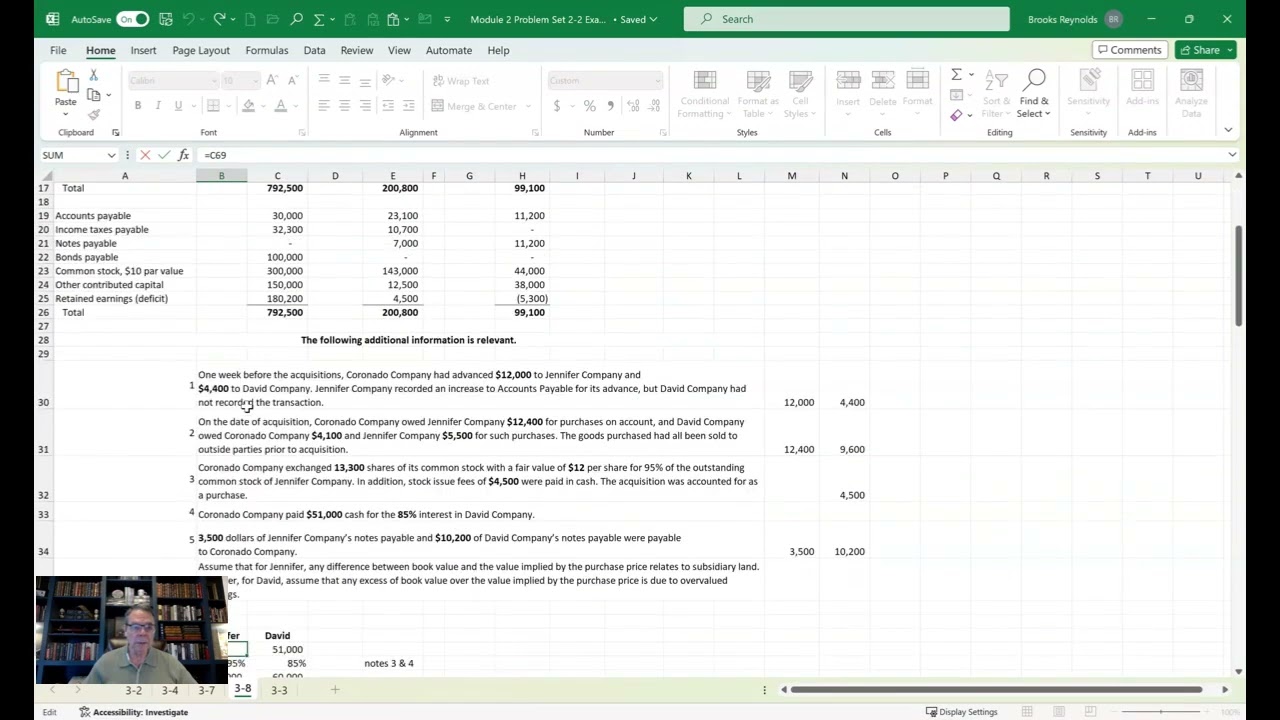Open the Automate tab
The image size is (1280, 720).
(x=449, y=50)
